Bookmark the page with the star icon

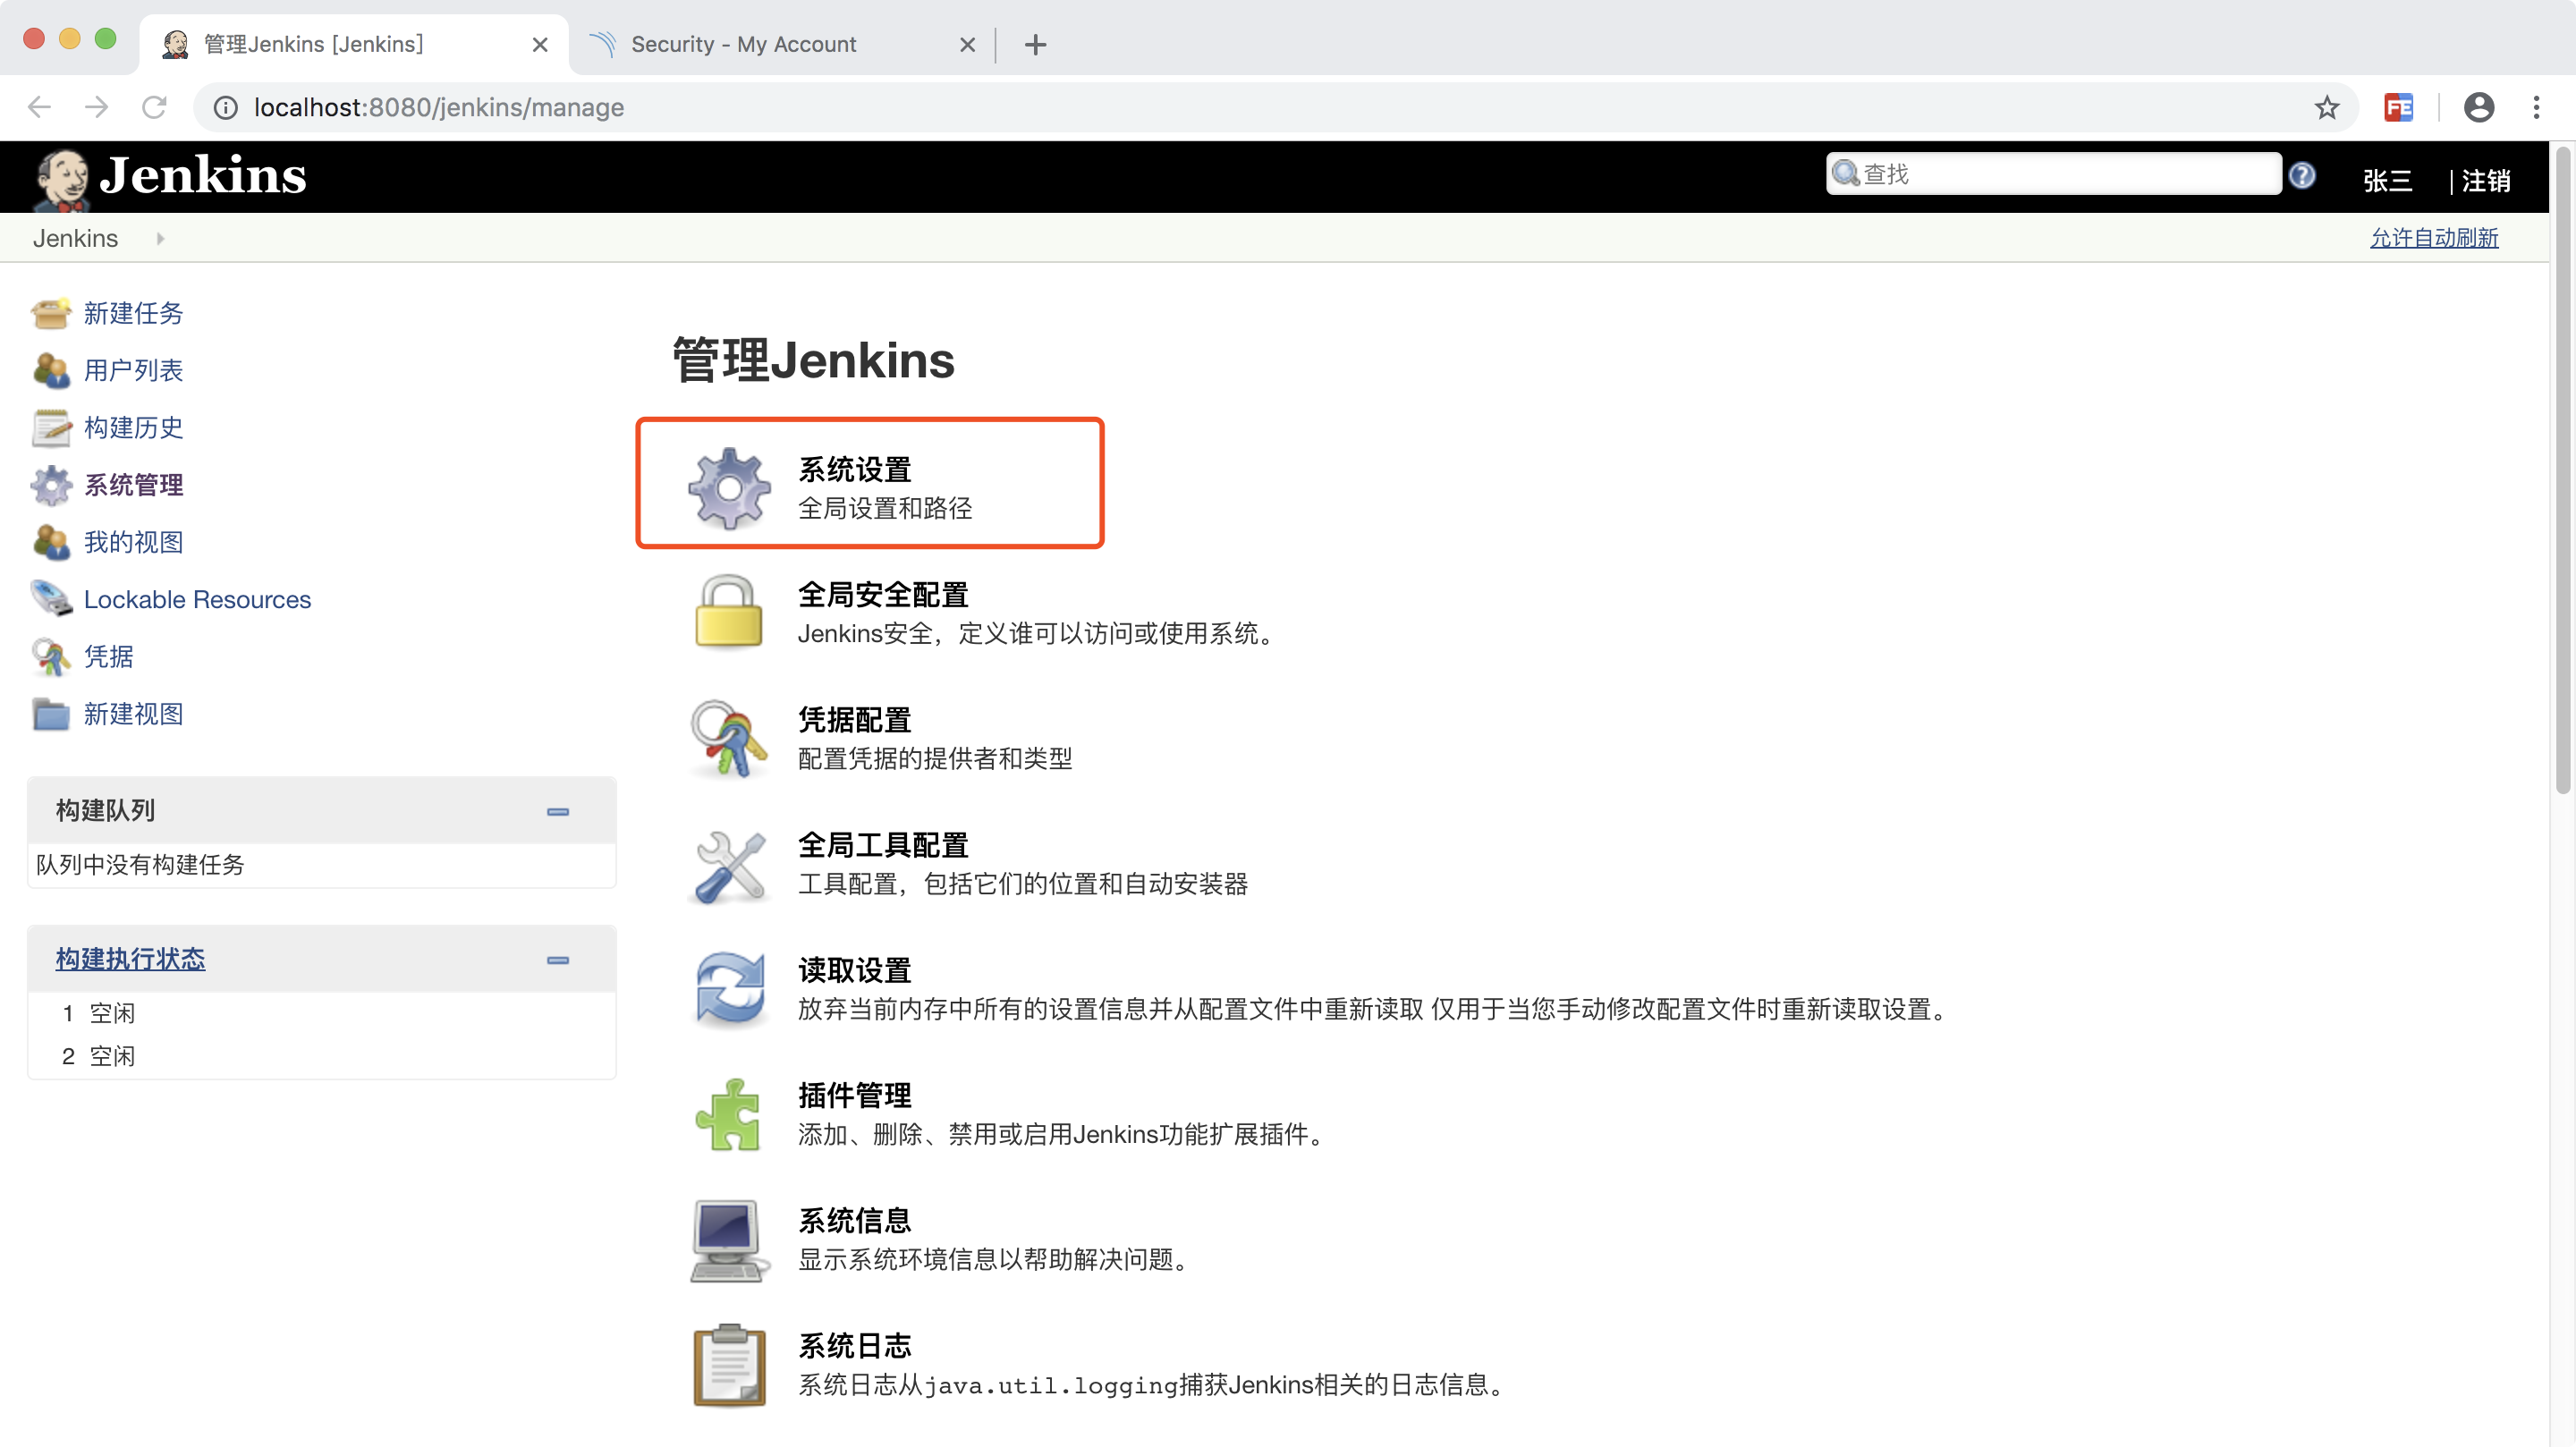click(x=2327, y=107)
